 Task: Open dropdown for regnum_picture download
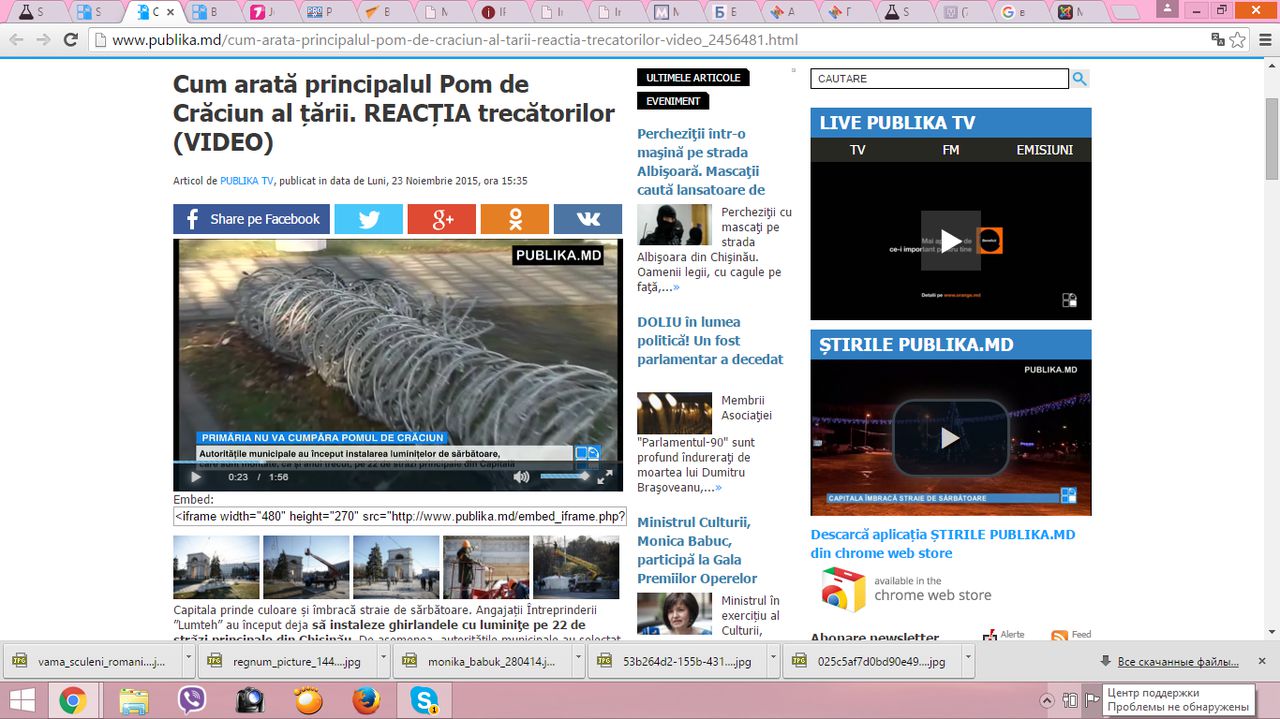coord(384,661)
